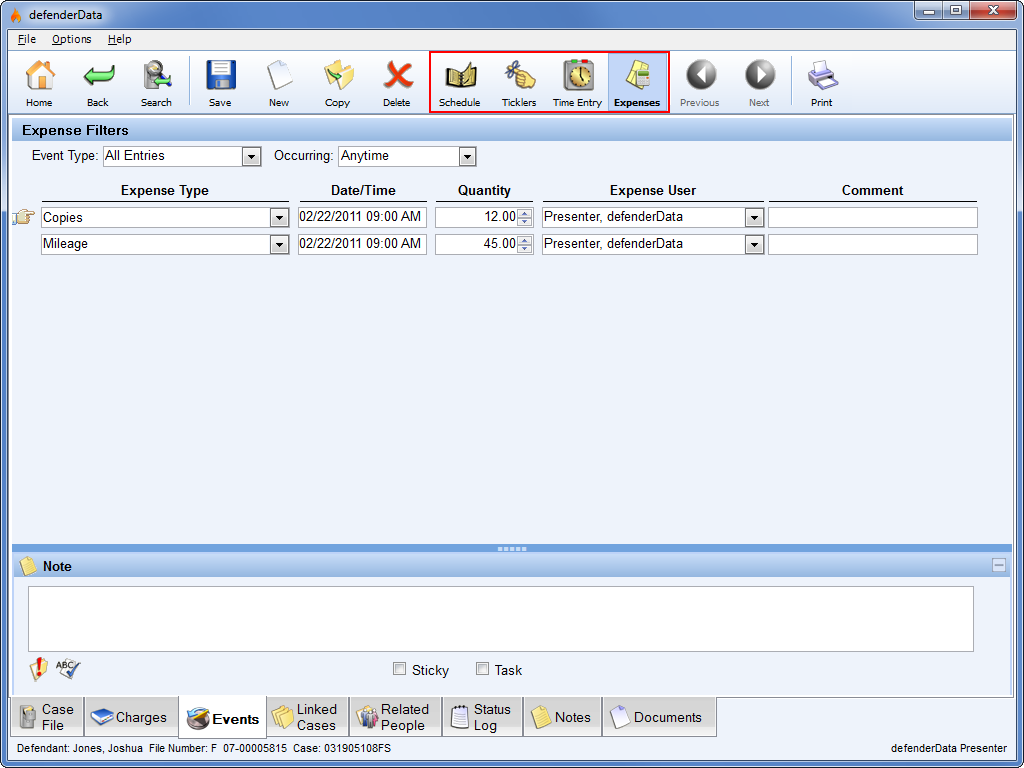The image size is (1024, 768).
Task: Open the Schedule view
Action: coord(460,83)
